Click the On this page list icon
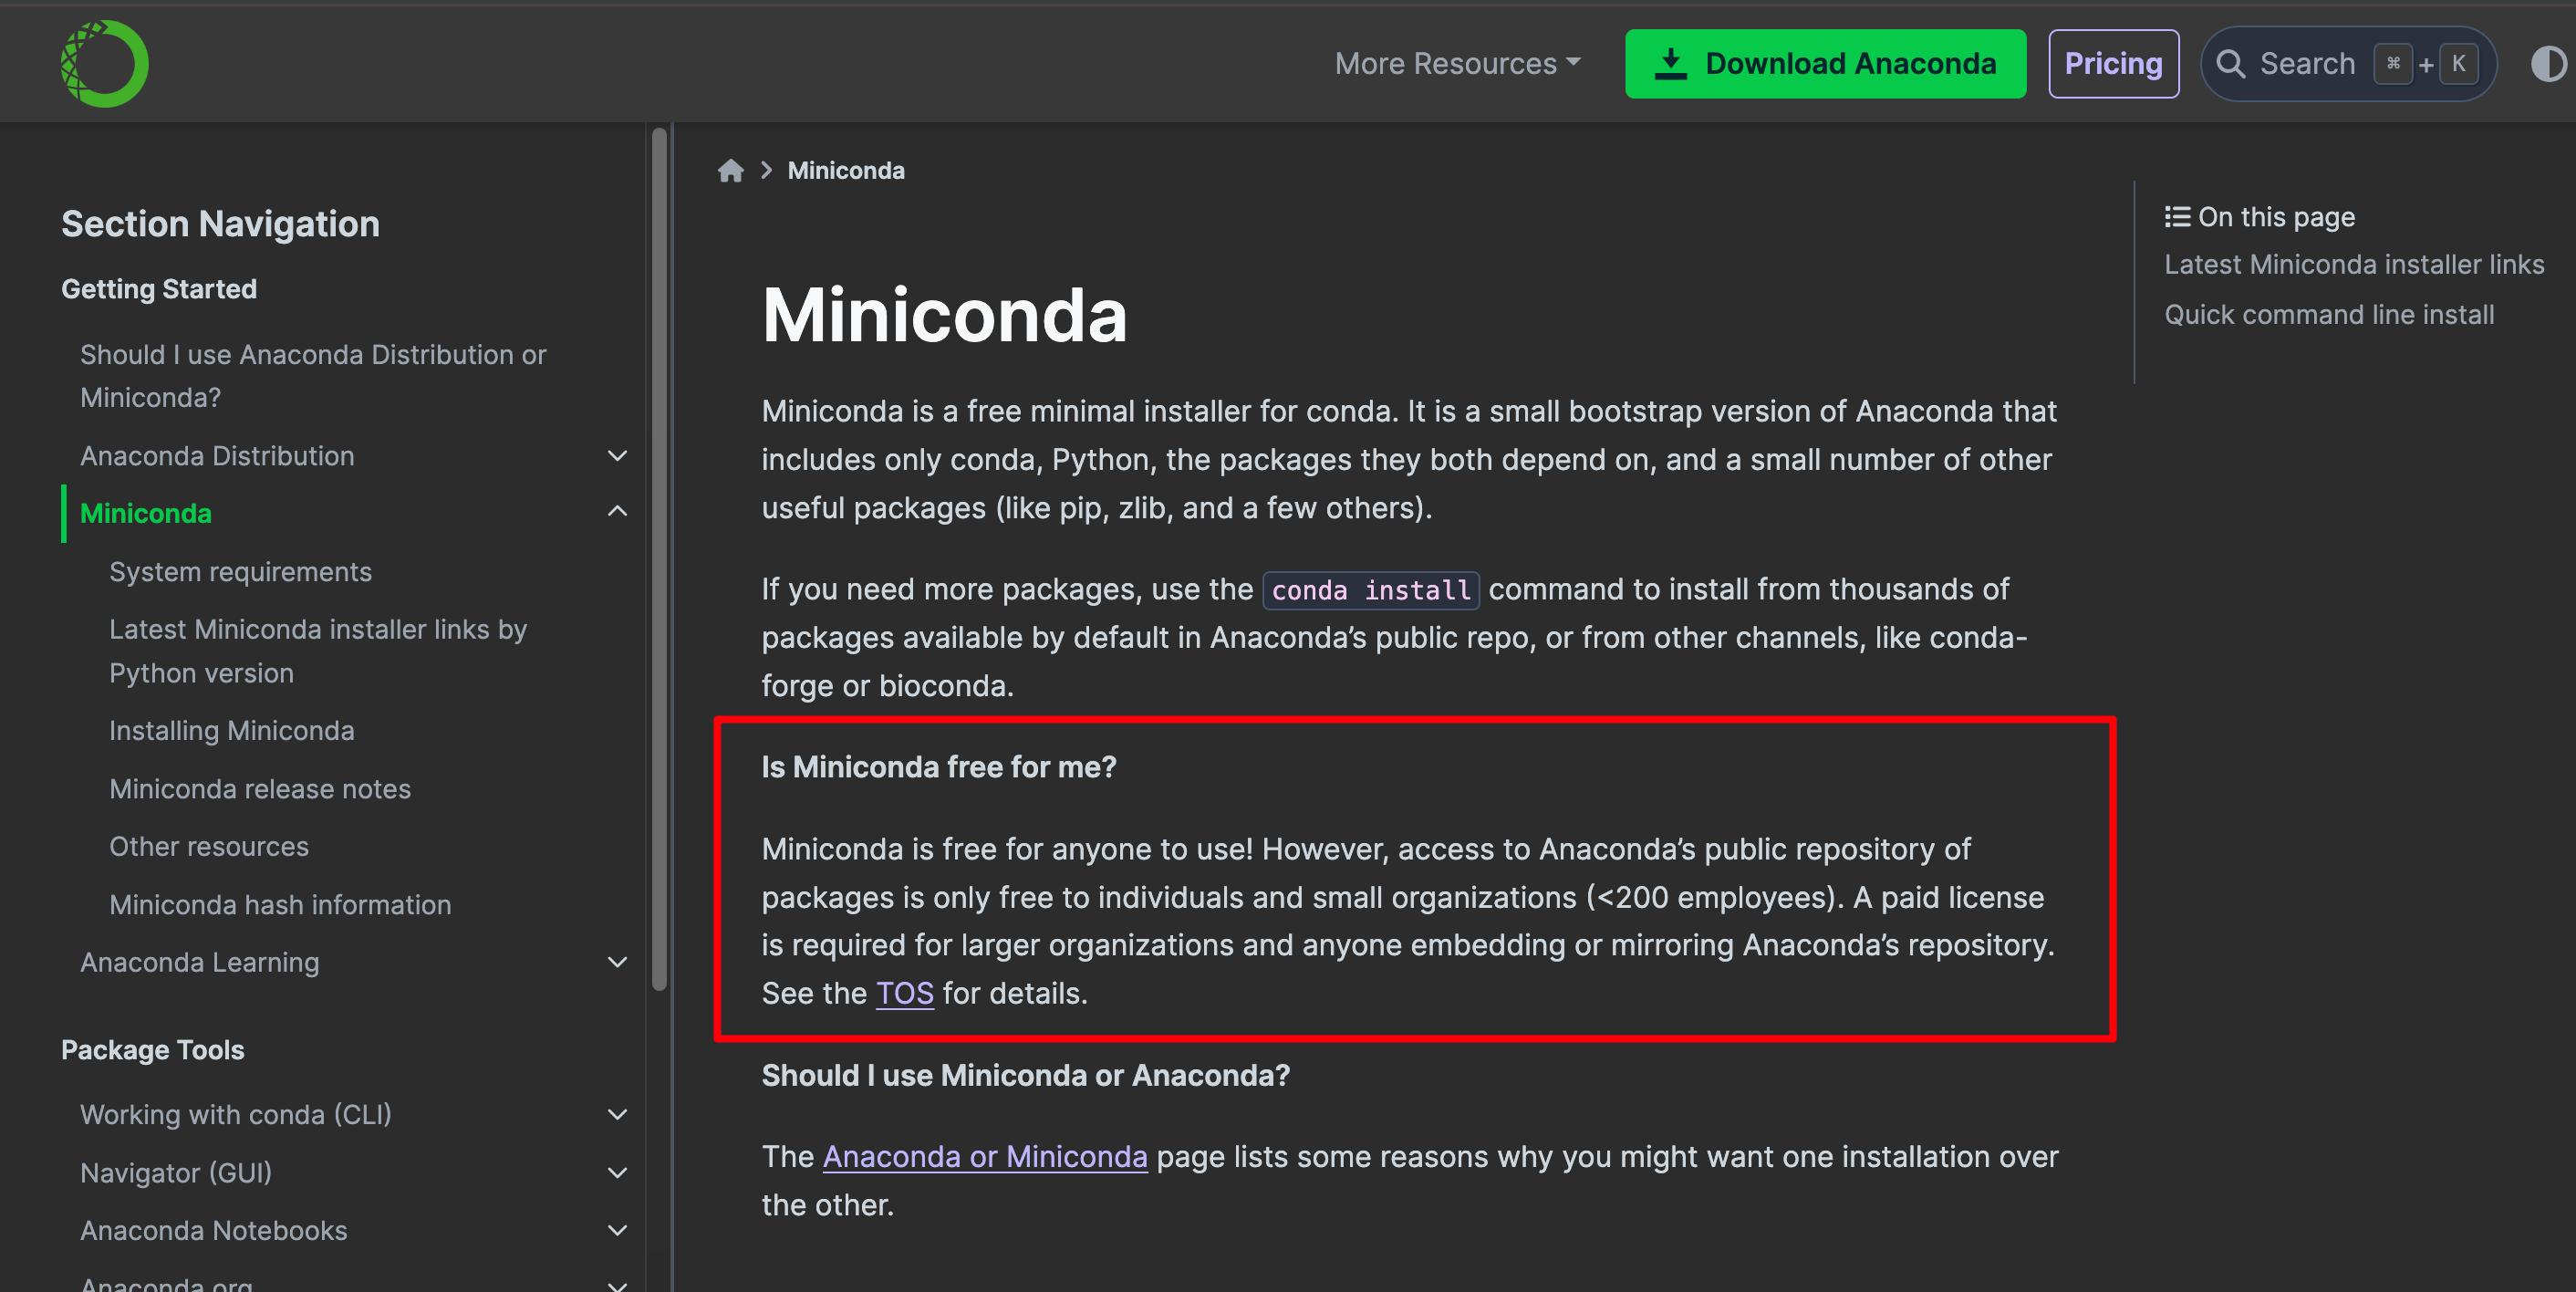 [x=2177, y=217]
